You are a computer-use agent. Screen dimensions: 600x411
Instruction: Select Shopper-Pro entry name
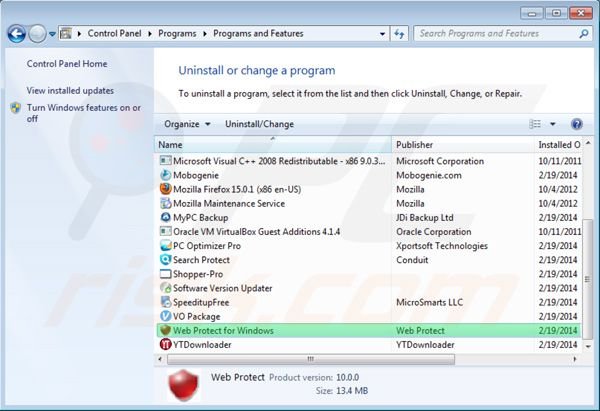pos(198,274)
